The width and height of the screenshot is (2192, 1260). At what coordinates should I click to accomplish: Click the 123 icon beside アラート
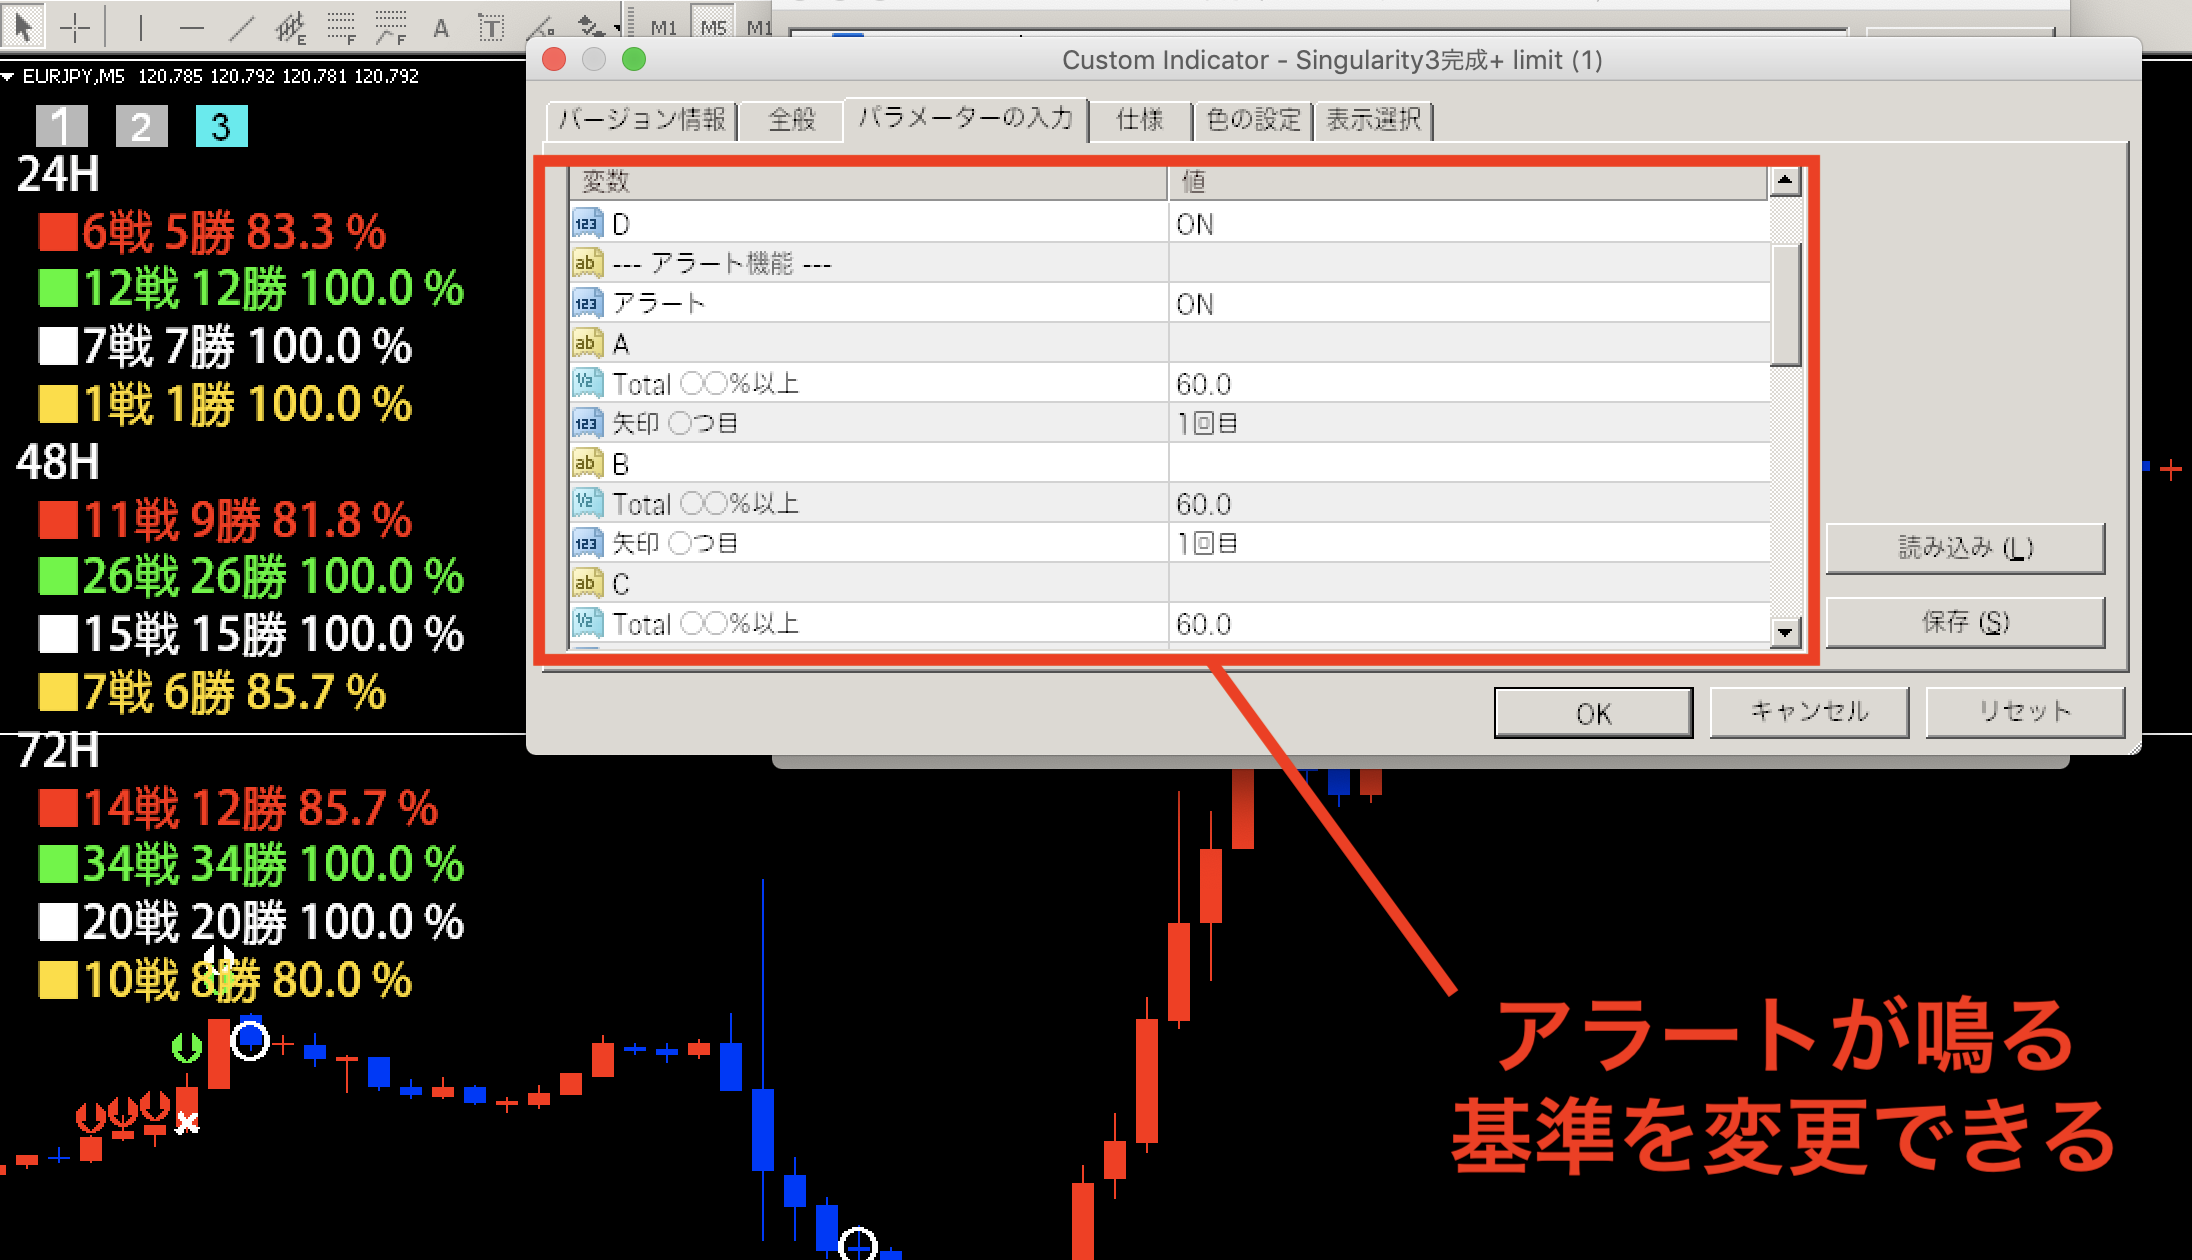point(587,304)
